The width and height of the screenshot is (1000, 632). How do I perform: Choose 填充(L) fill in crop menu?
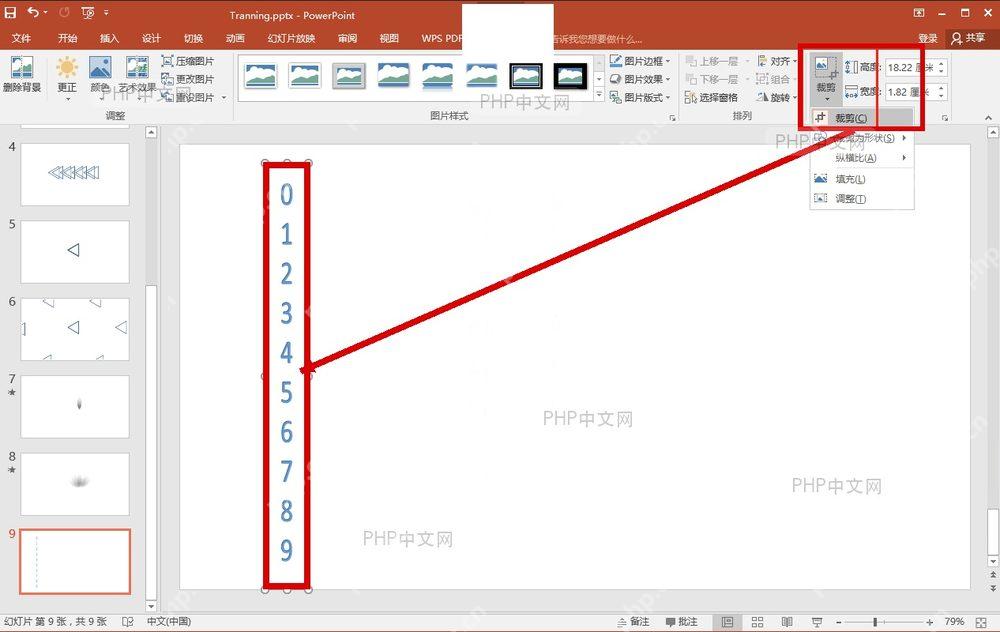[x=862, y=179]
